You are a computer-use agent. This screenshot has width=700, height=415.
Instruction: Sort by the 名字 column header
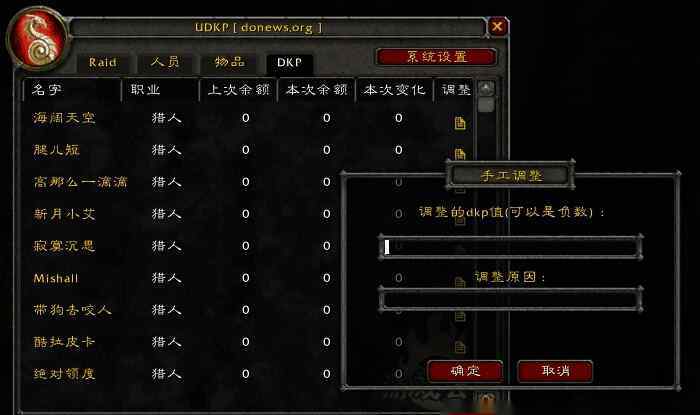72,90
